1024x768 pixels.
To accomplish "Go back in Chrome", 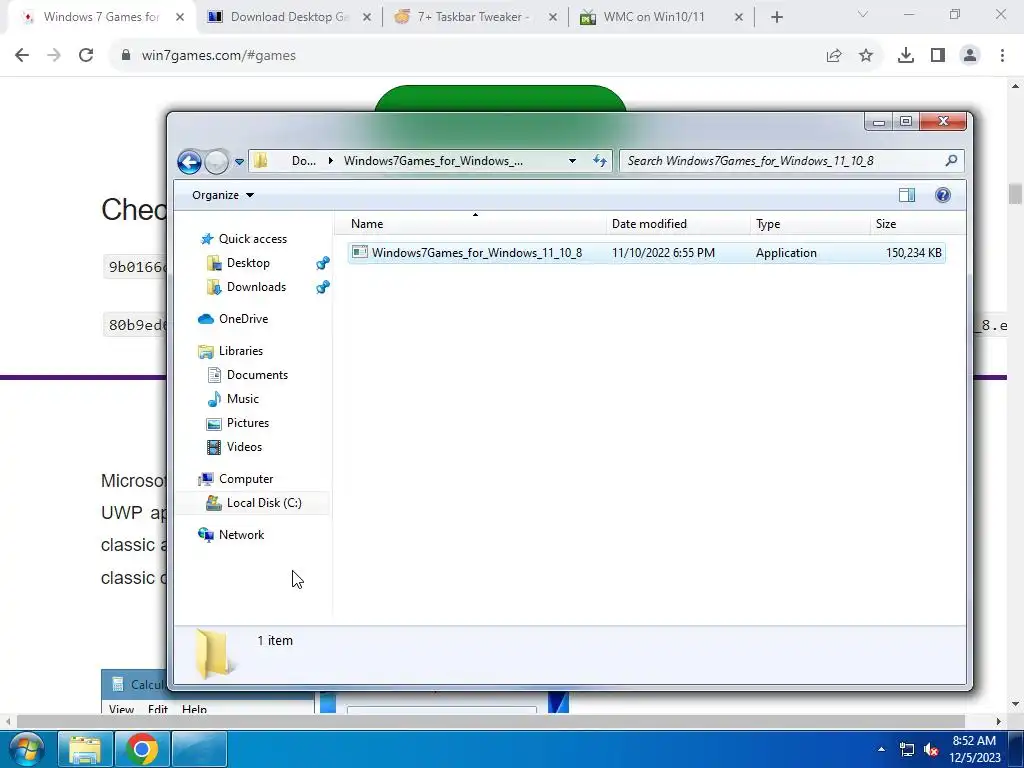I will 22,56.
